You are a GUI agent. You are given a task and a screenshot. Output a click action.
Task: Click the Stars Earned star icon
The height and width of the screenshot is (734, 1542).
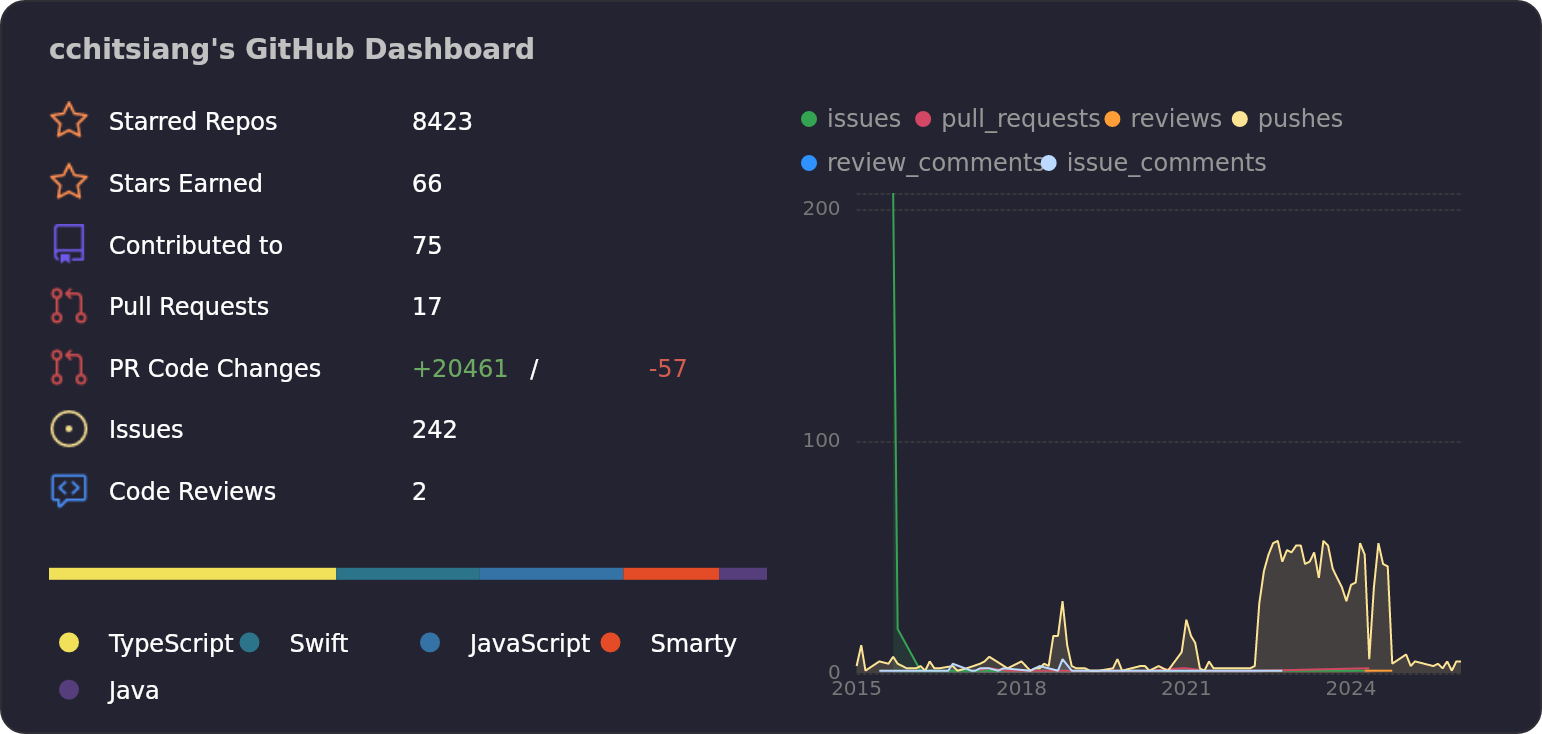69,183
